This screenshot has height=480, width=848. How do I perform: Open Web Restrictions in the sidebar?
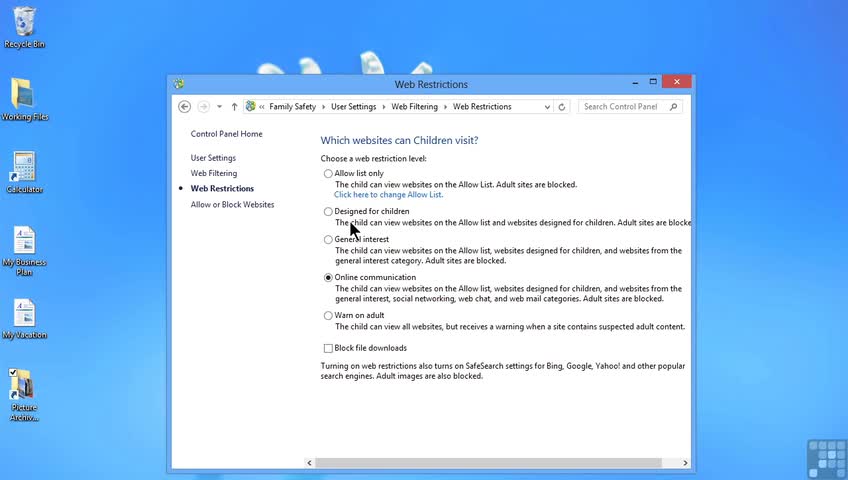pyautogui.click(x=222, y=188)
